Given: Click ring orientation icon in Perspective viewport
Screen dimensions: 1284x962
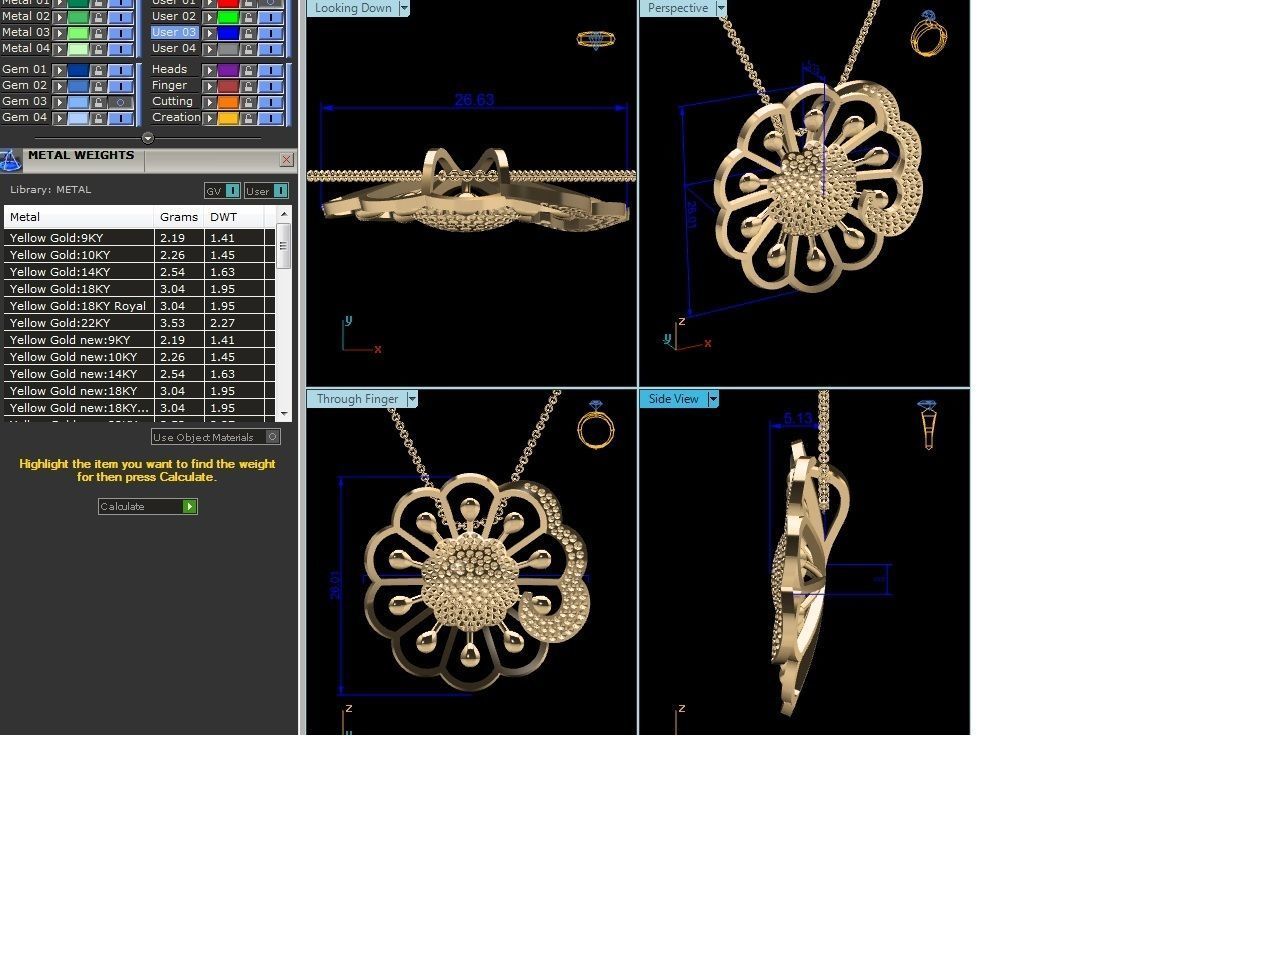Looking at the screenshot, I should point(928,34).
